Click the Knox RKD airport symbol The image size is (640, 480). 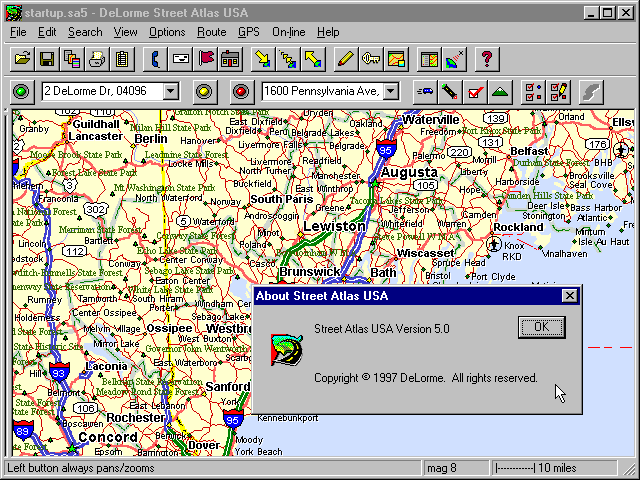(494, 244)
